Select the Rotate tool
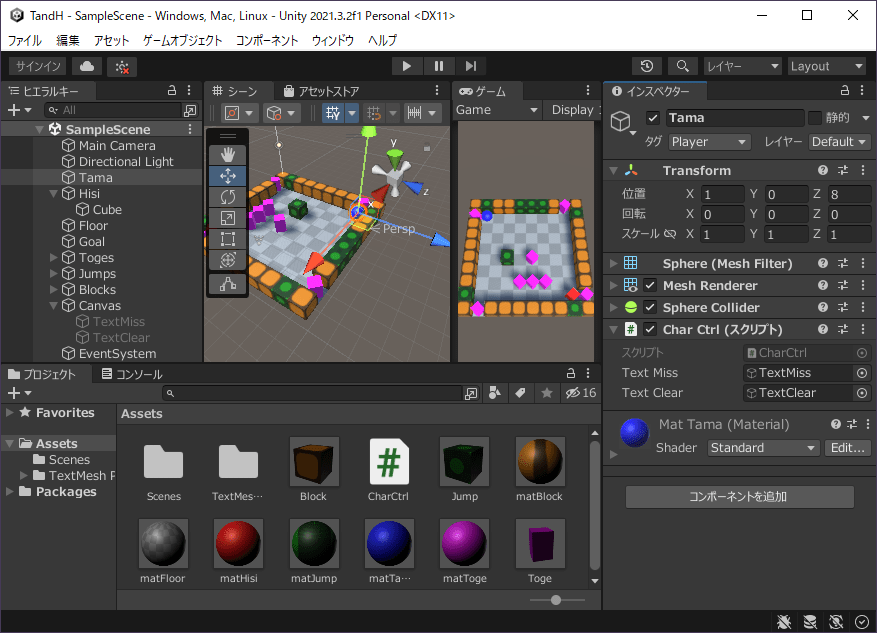877x633 pixels. coord(228,197)
